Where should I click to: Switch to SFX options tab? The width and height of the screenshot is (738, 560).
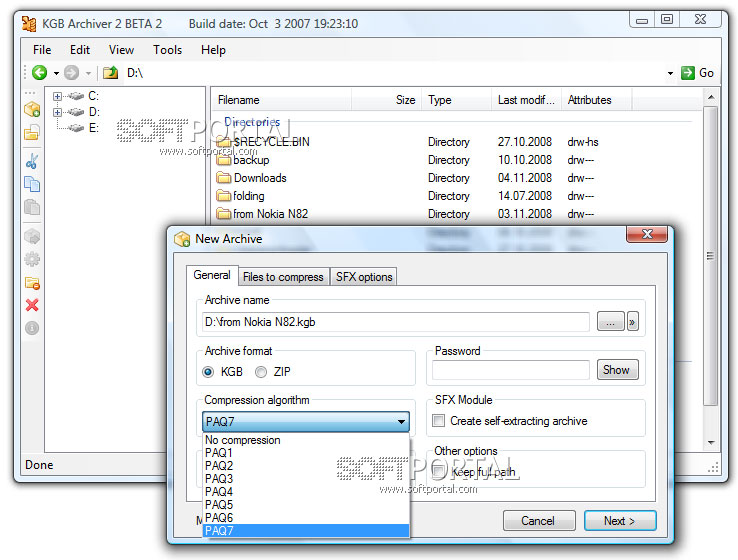(x=364, y=277)
